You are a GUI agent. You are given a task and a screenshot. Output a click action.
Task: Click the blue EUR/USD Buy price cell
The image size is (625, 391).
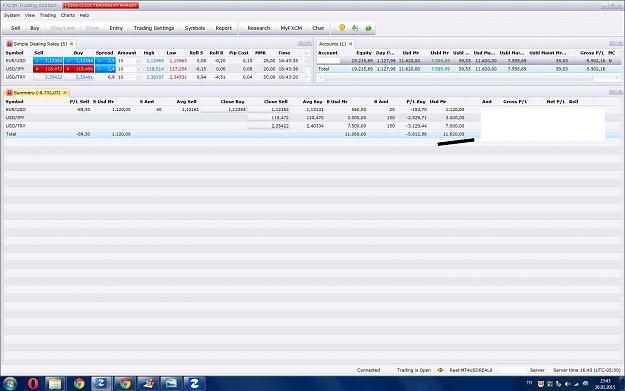pyautogui.click(x=79, y=61)
